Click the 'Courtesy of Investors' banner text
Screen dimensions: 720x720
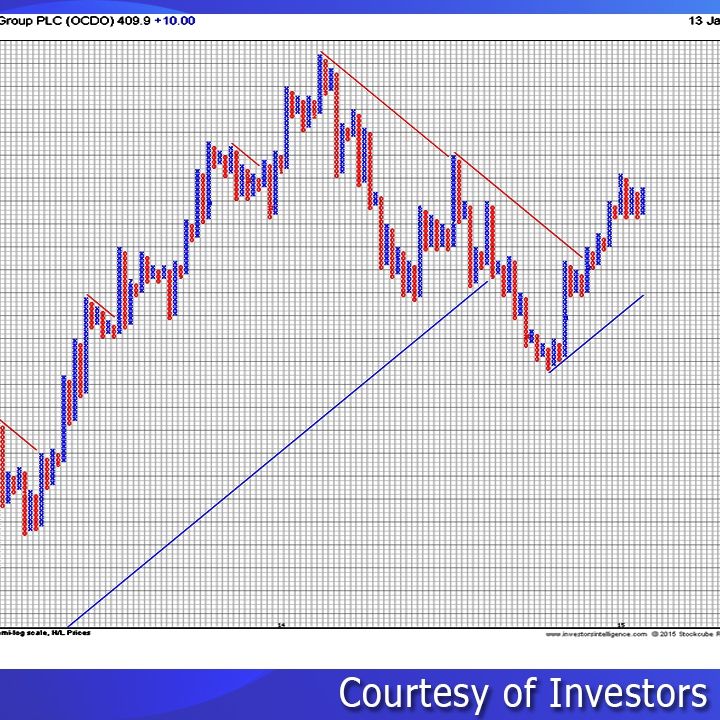pos(523,693)
